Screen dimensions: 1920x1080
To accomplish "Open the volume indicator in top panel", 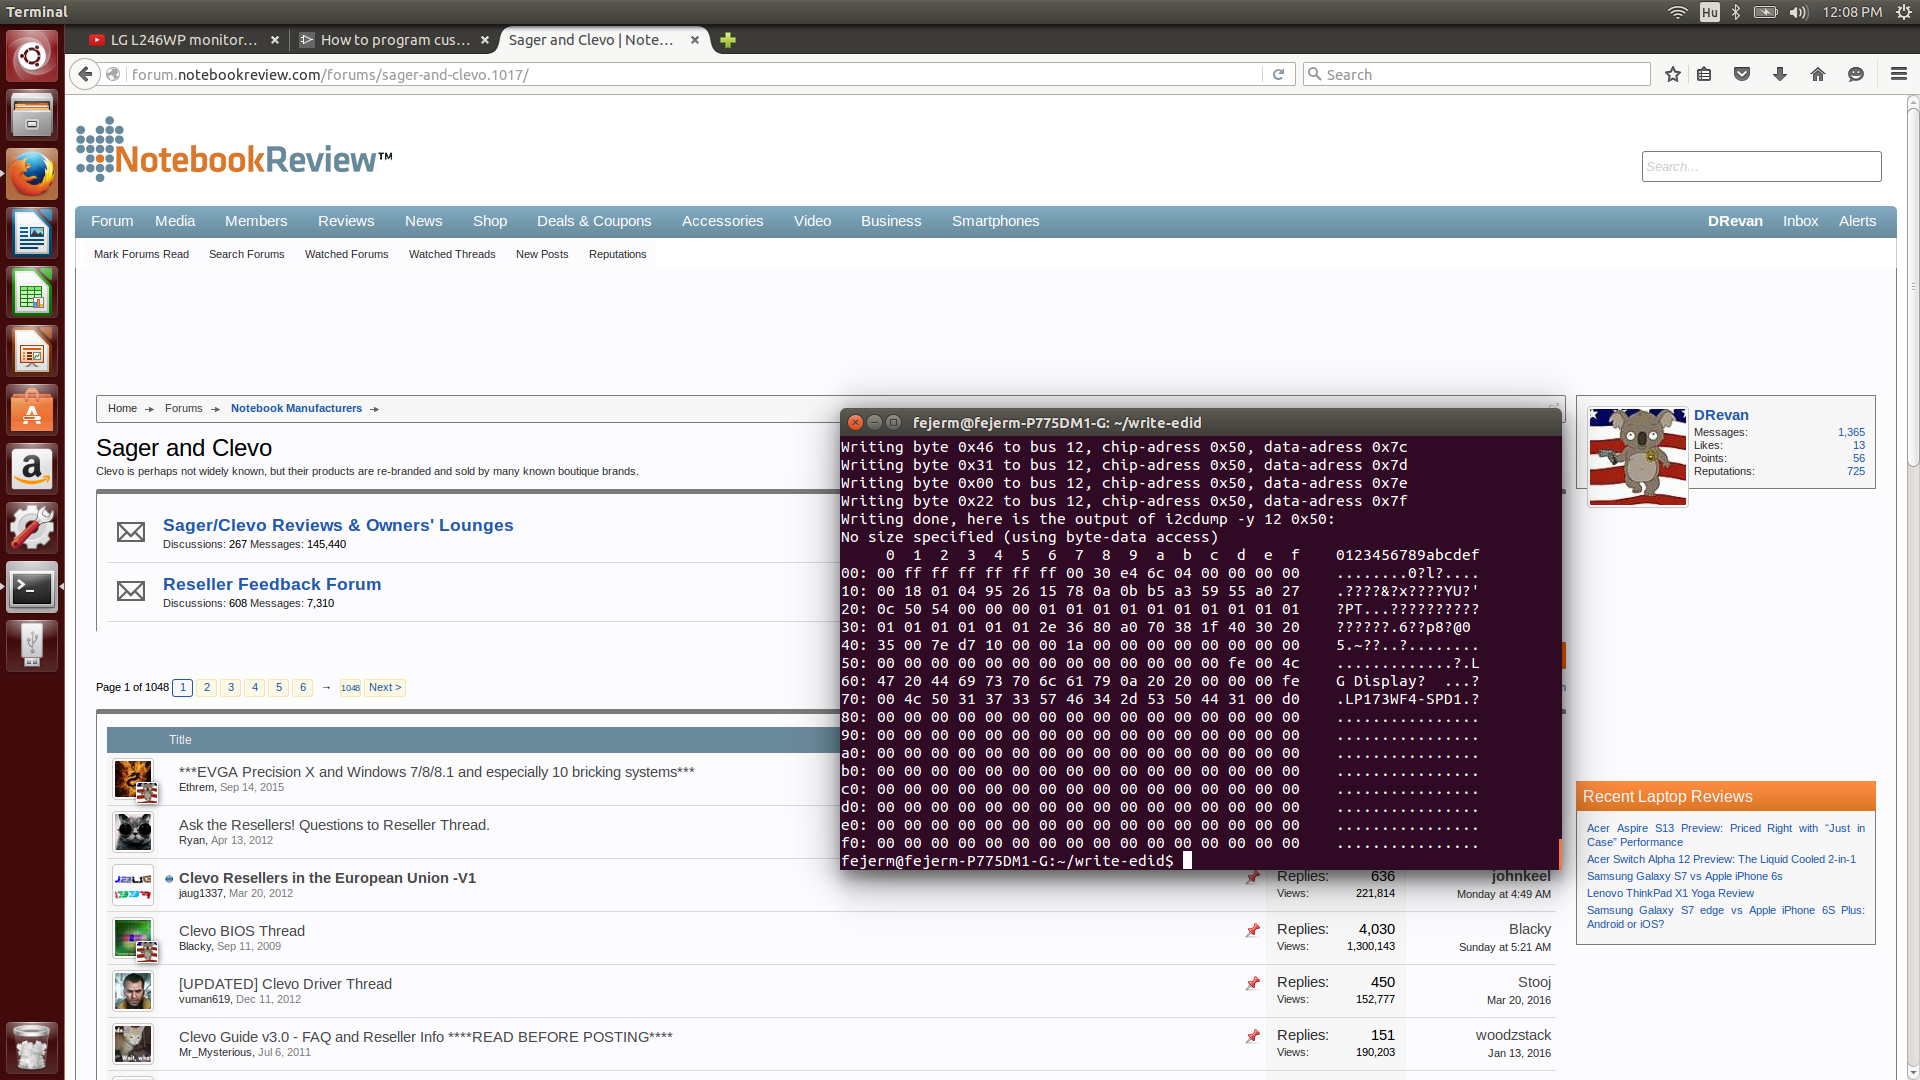I will (1799, 12).
